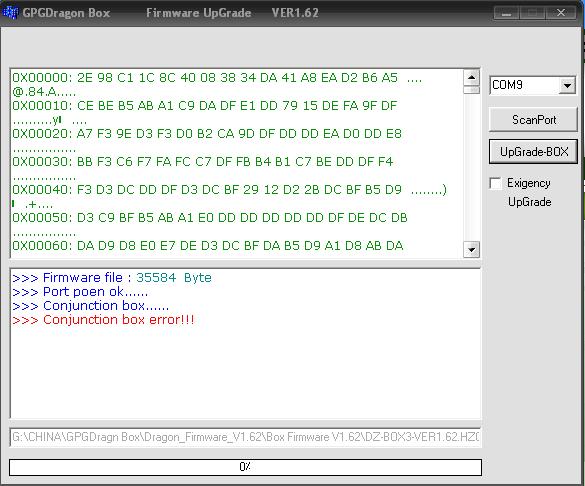Click the '@.84.A.....' ASCII text line
The width and height of the screenshot is (585, 486).
click(44, 92)
